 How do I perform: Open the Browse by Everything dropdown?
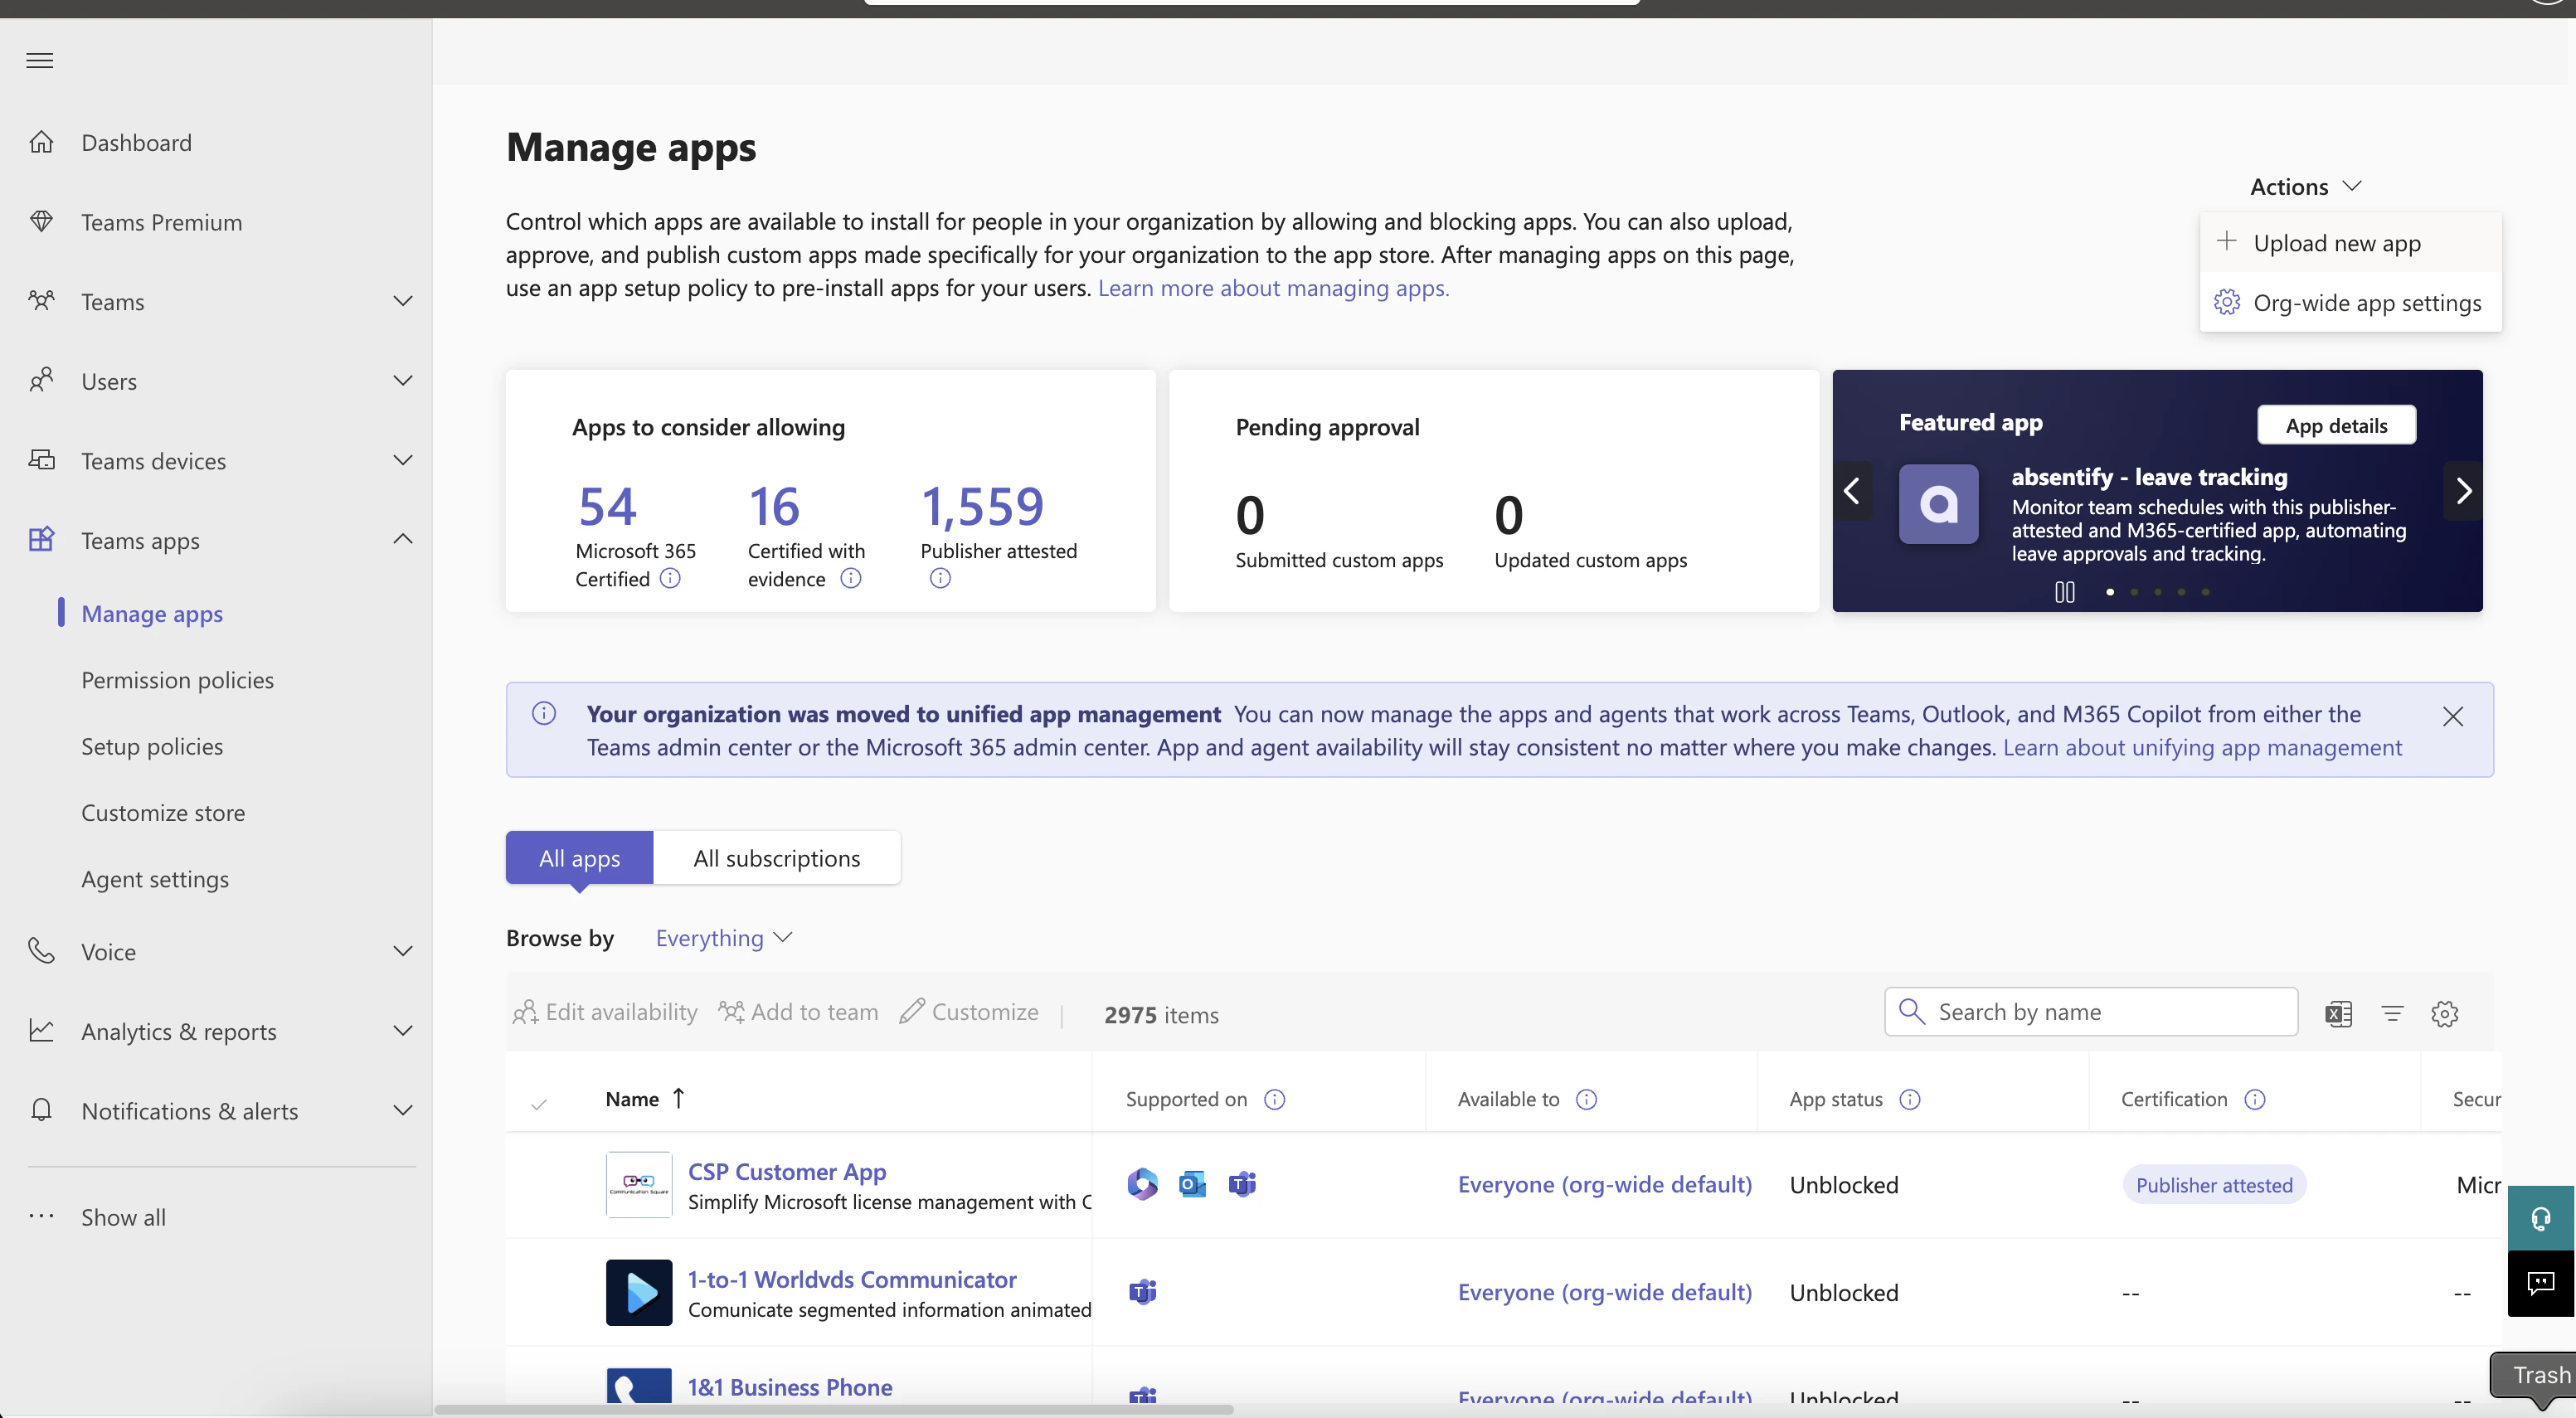tap(723, 938)
